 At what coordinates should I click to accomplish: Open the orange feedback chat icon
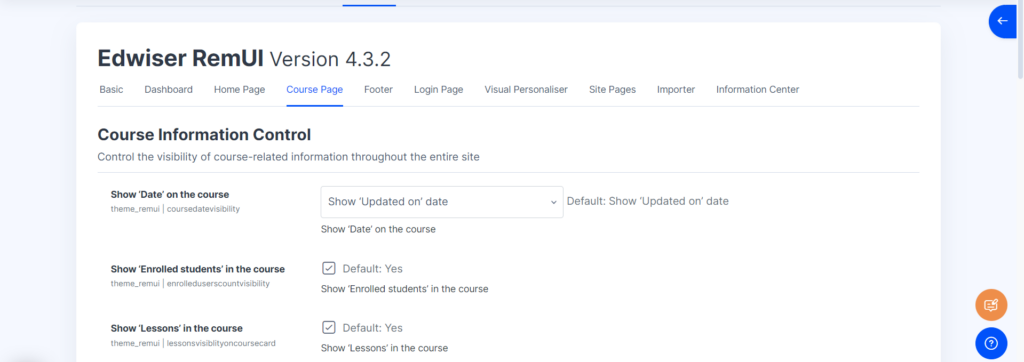pos(991,305)
